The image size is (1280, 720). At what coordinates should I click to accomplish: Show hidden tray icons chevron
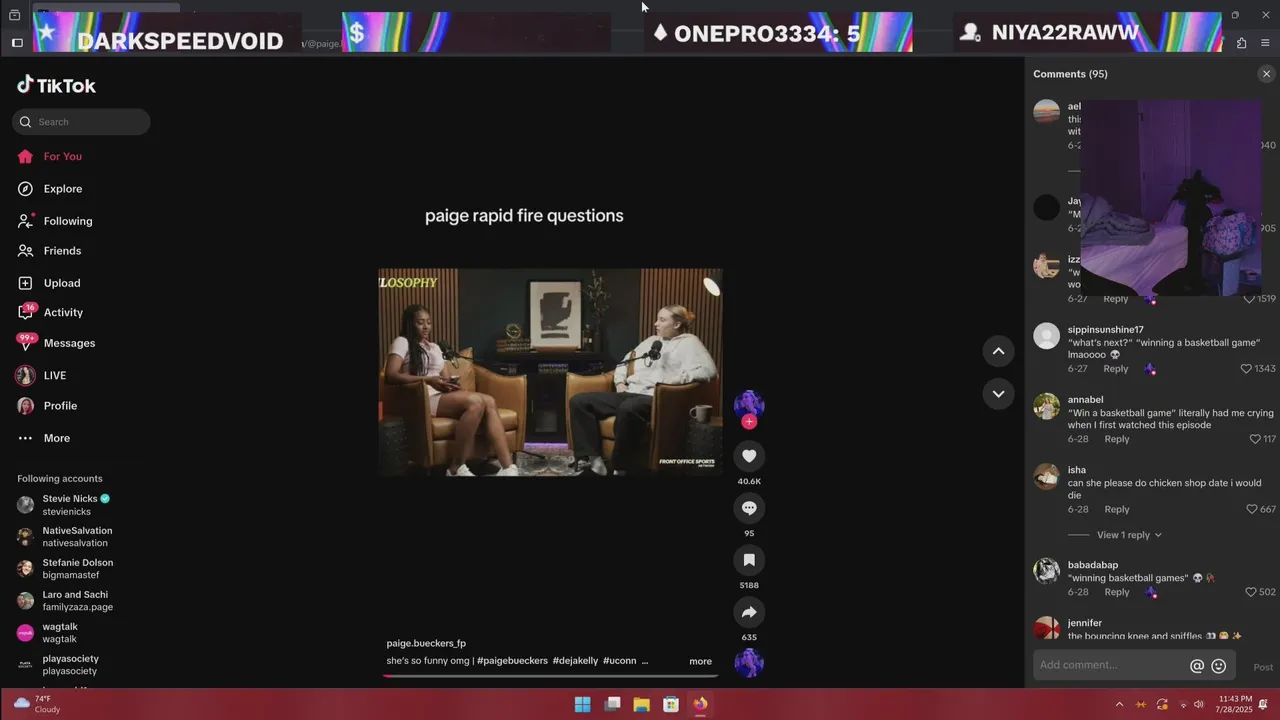(1119, 704)
